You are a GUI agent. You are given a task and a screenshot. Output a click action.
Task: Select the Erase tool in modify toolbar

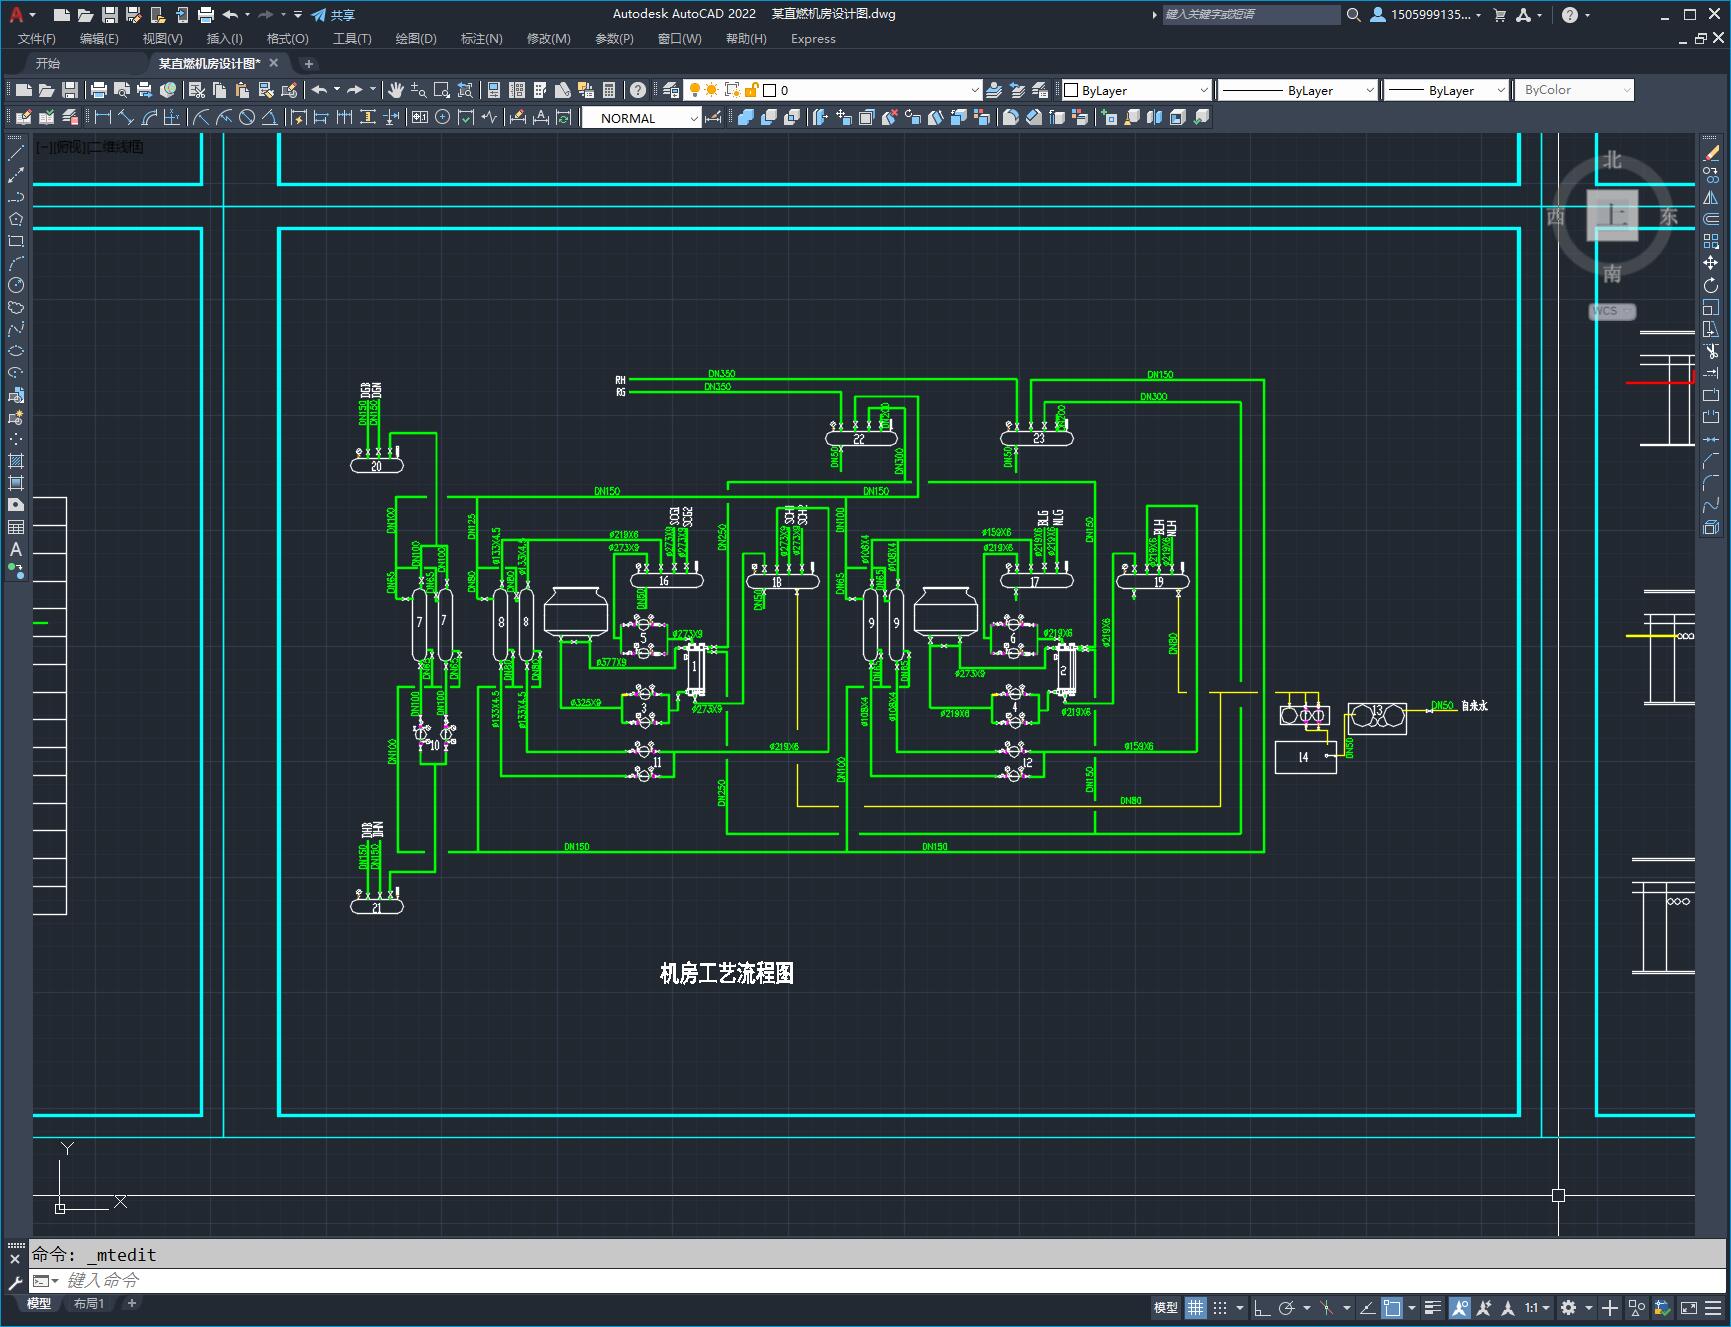point(1711,153)
